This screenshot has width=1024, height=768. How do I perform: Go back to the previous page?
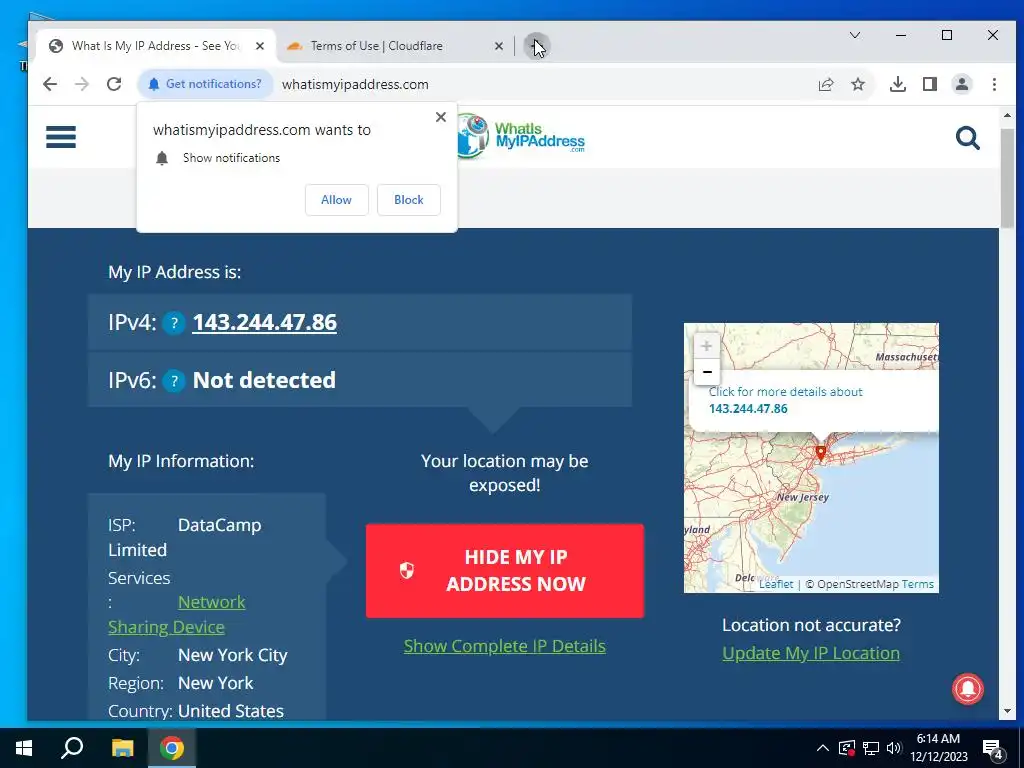pyautogui.click(x=50, y=84)
